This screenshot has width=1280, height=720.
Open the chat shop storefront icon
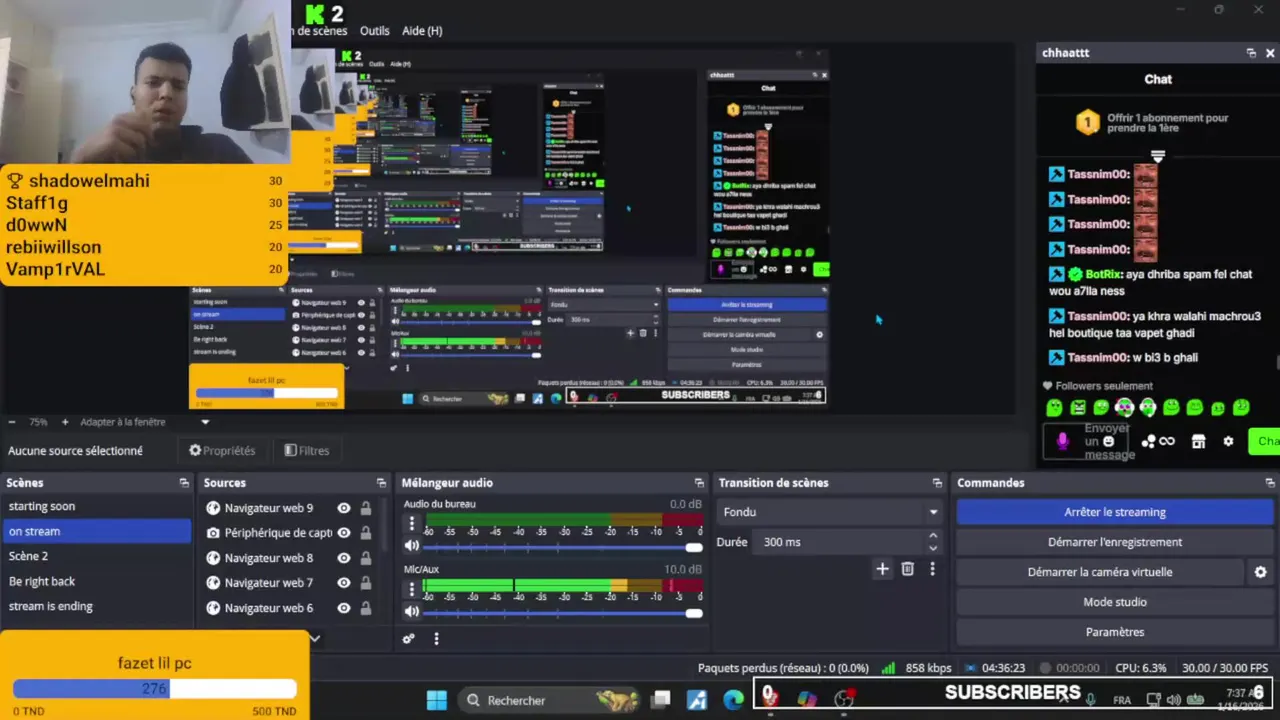(x=1198, y=441)
